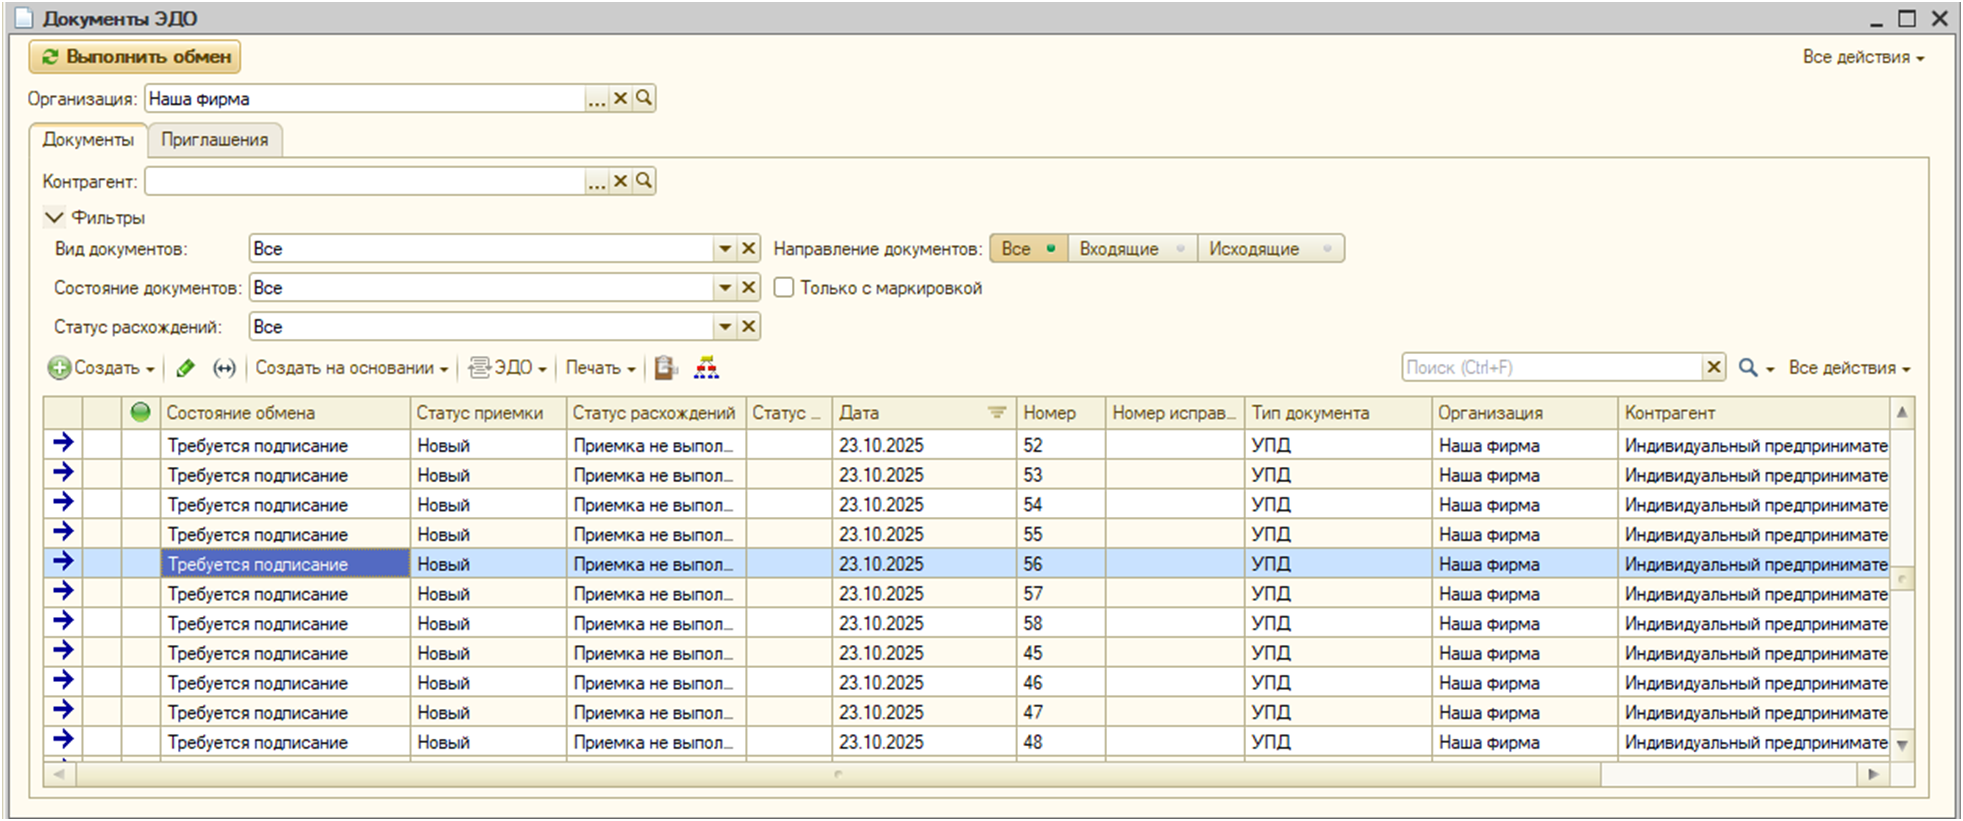Viewport: 1963px width, 821px height.
Task: Click the clipboard report icon in toolbar
Action: click(x=666, y=368)
